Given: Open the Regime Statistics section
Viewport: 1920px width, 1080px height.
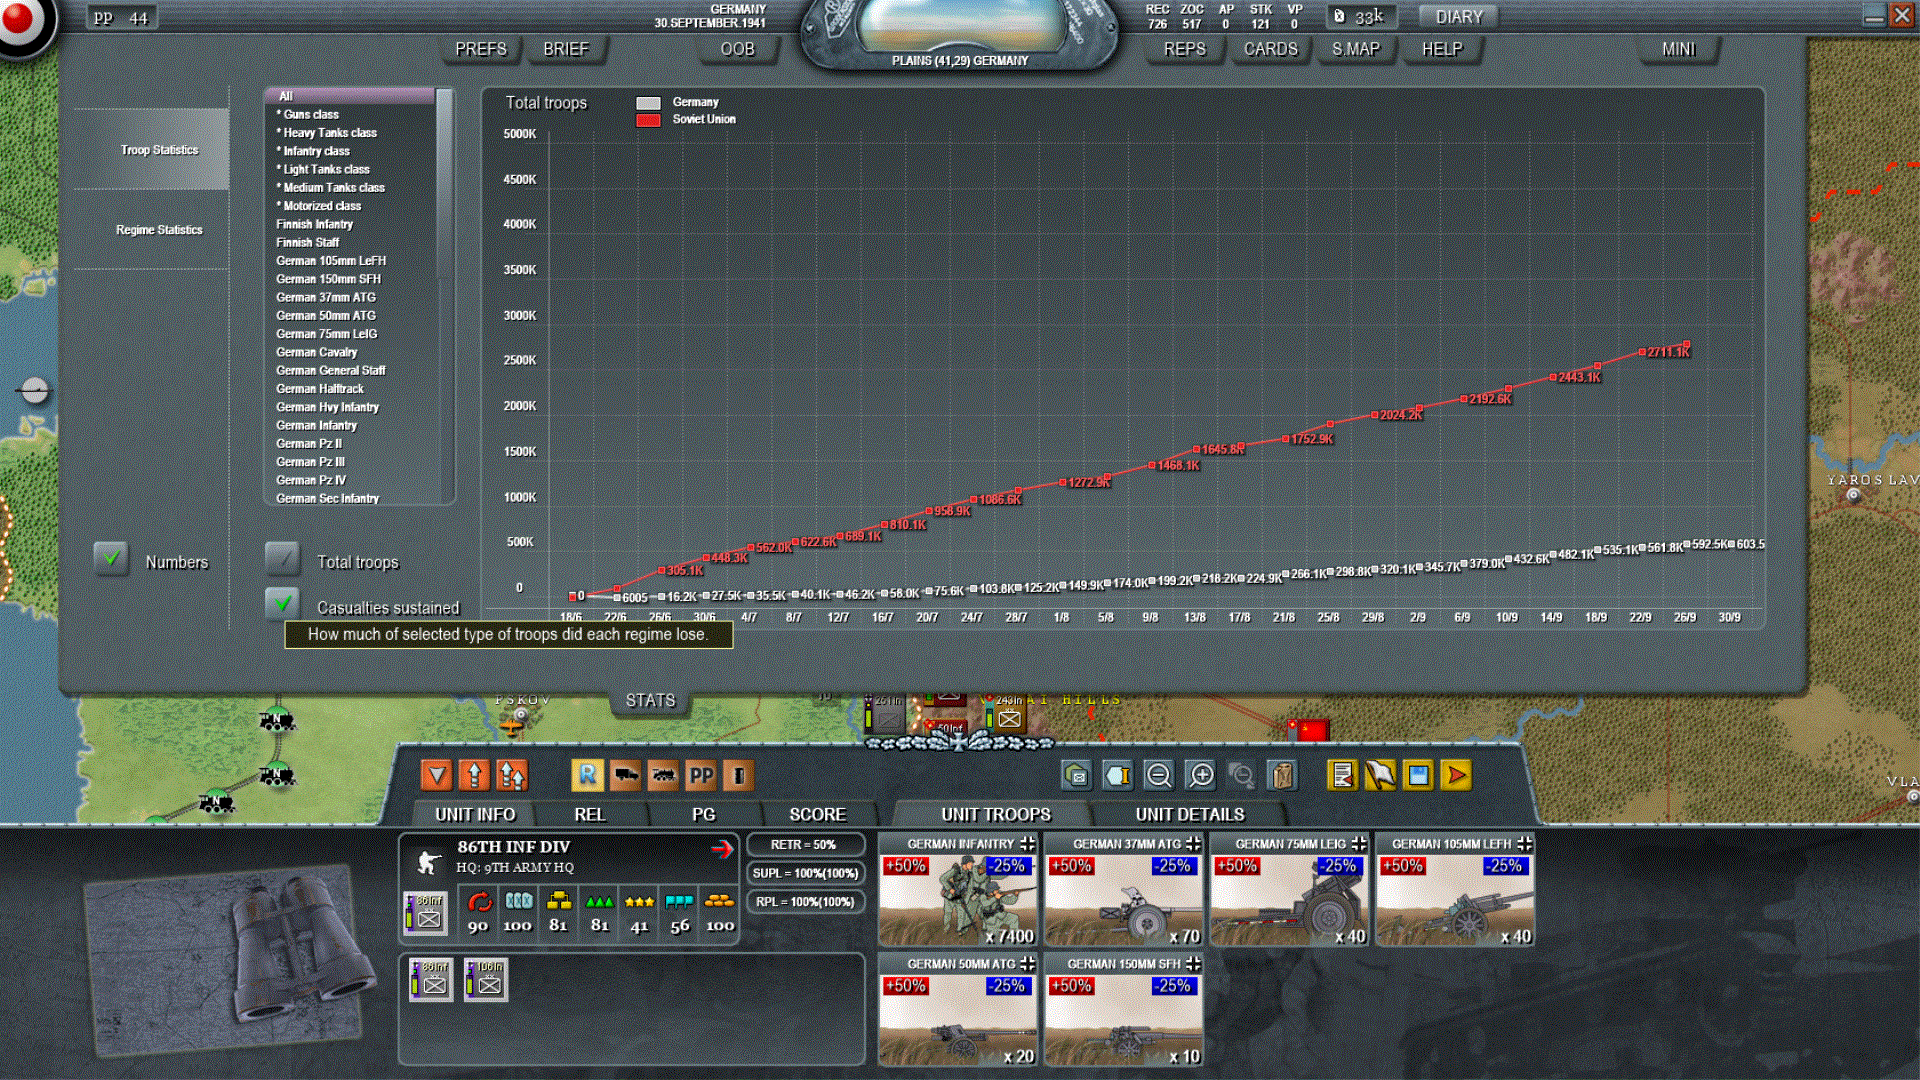Looking at the screenshot, I should 158,230.
